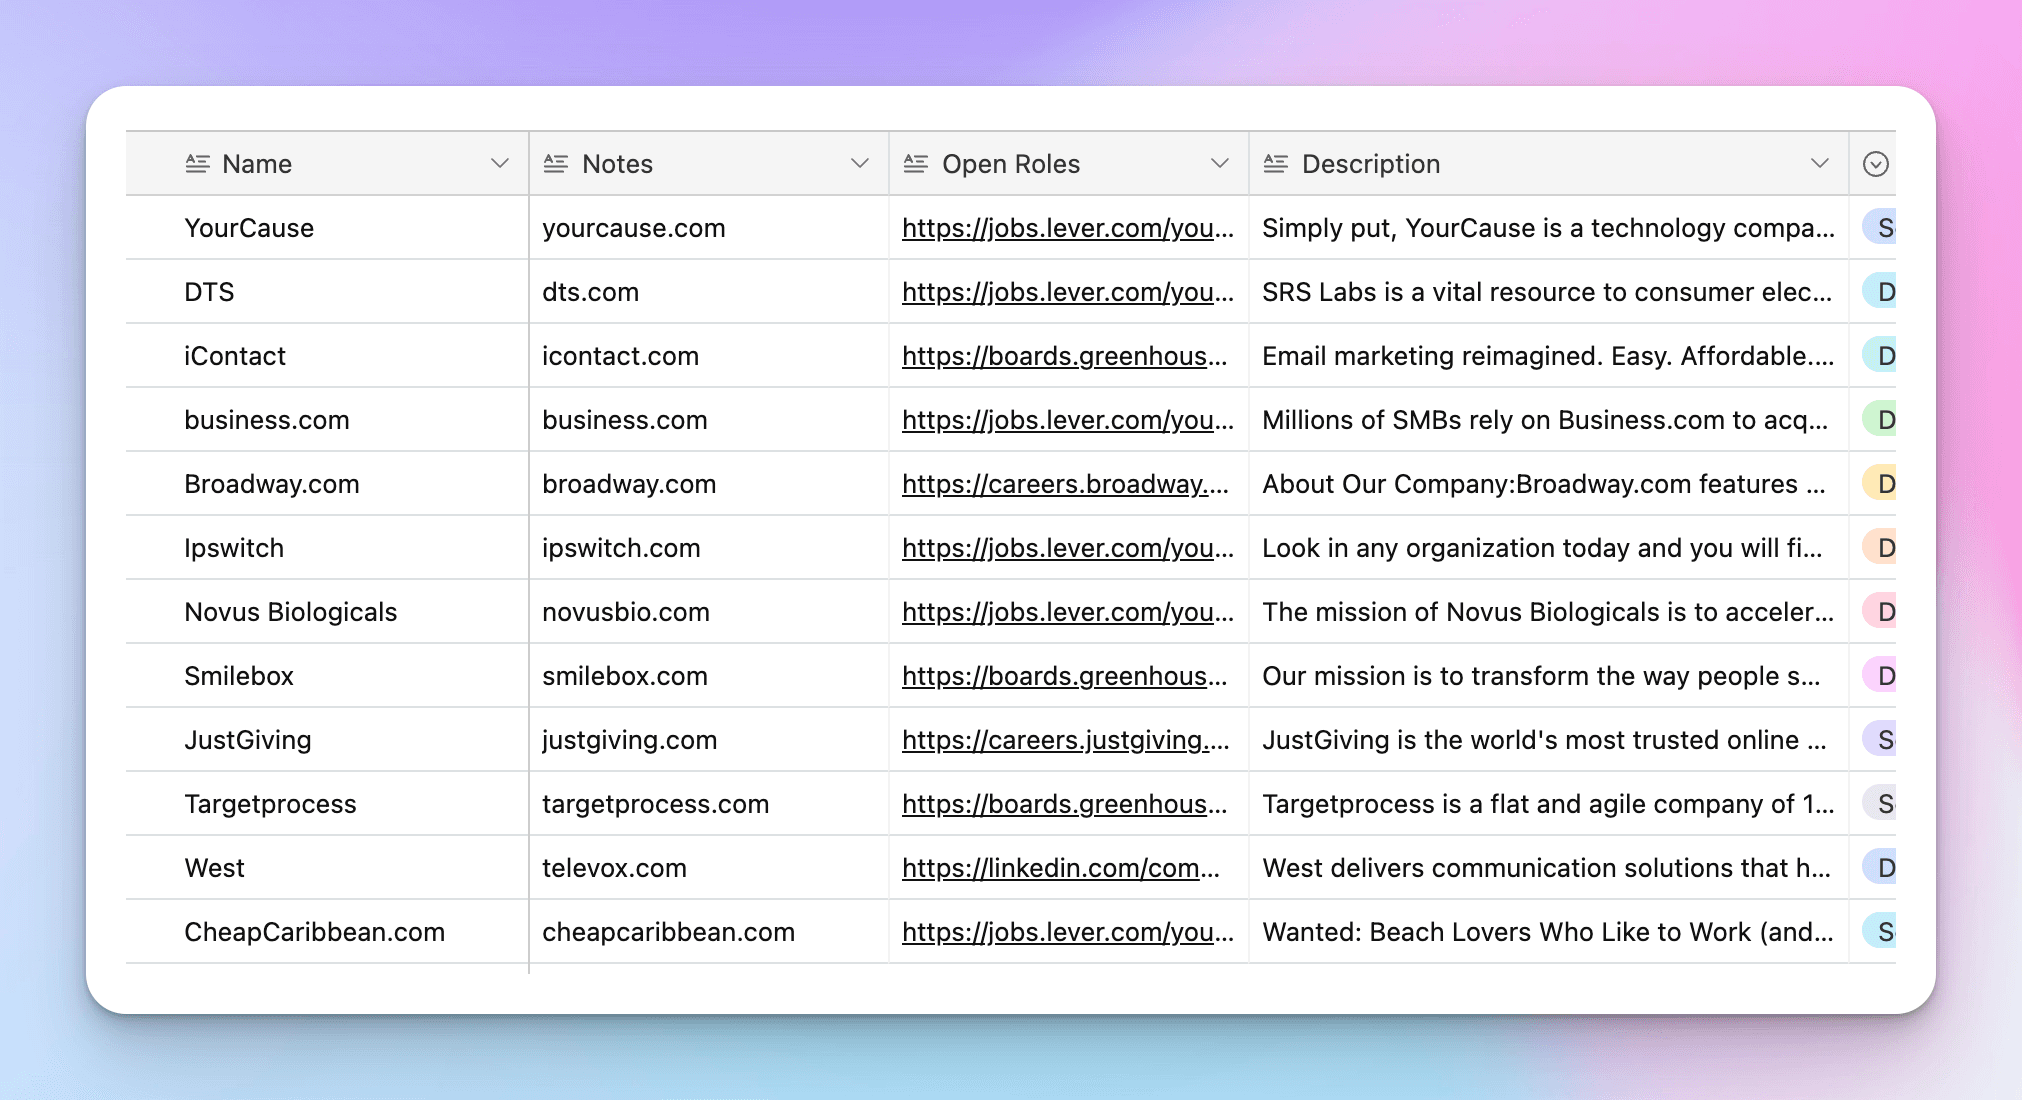Open the Name column dropdown arrow
This screenshot has height=1100, width=2022.
pos(500,164)
